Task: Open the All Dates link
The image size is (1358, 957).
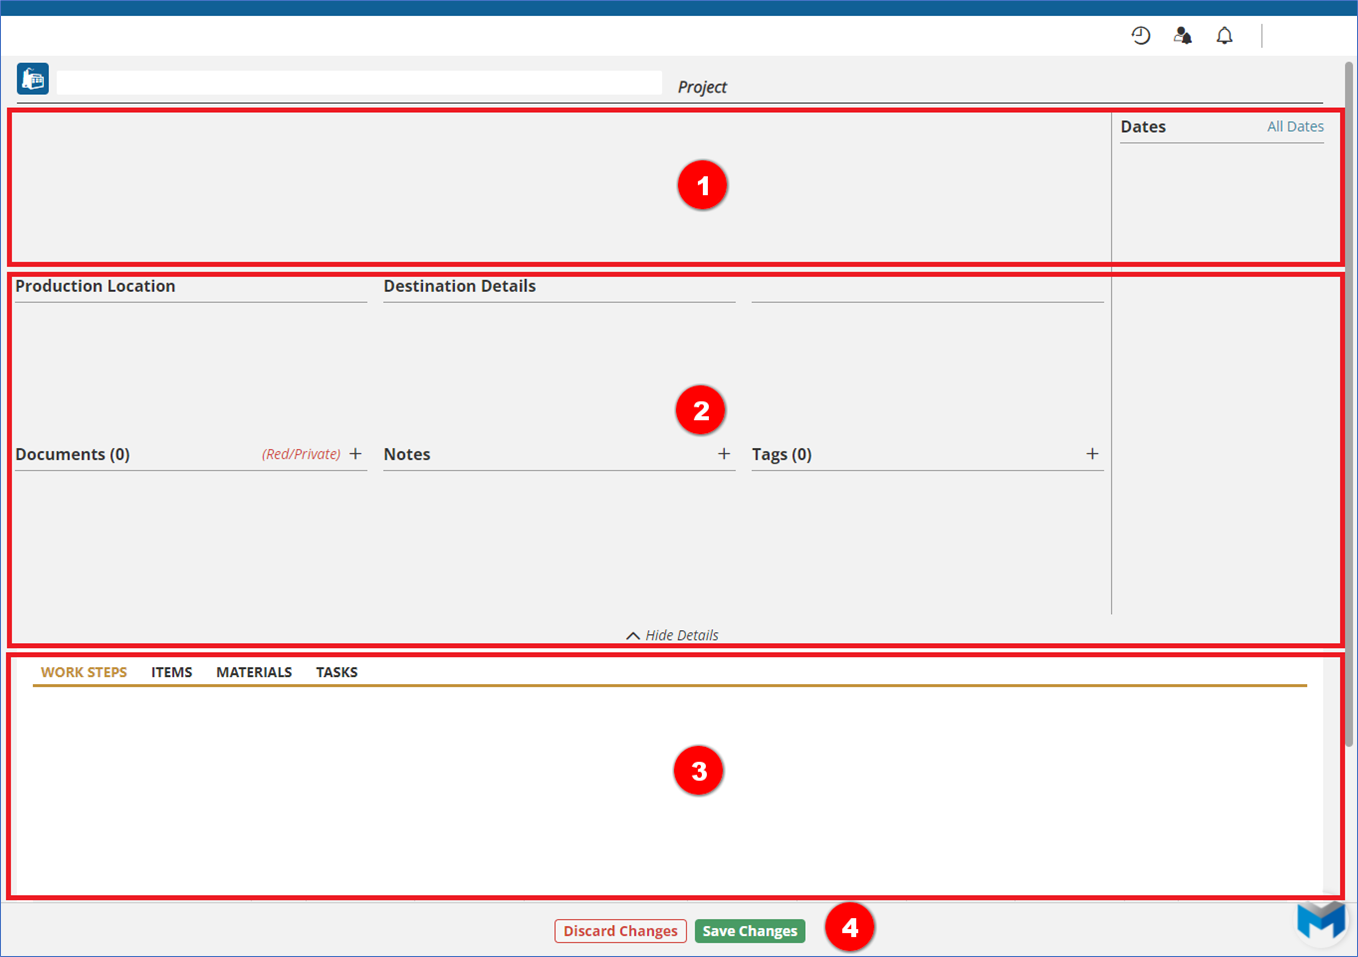Action: point(1295,127)
